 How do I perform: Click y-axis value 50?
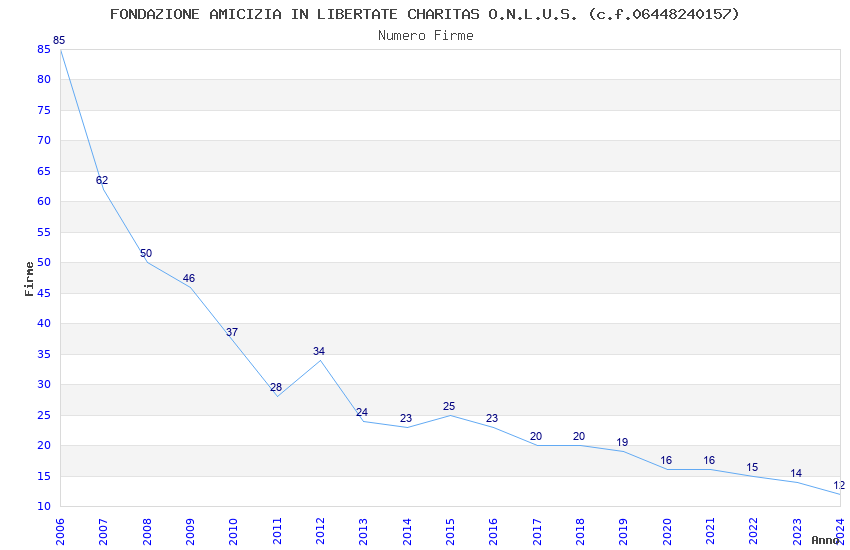pos(44,262)
